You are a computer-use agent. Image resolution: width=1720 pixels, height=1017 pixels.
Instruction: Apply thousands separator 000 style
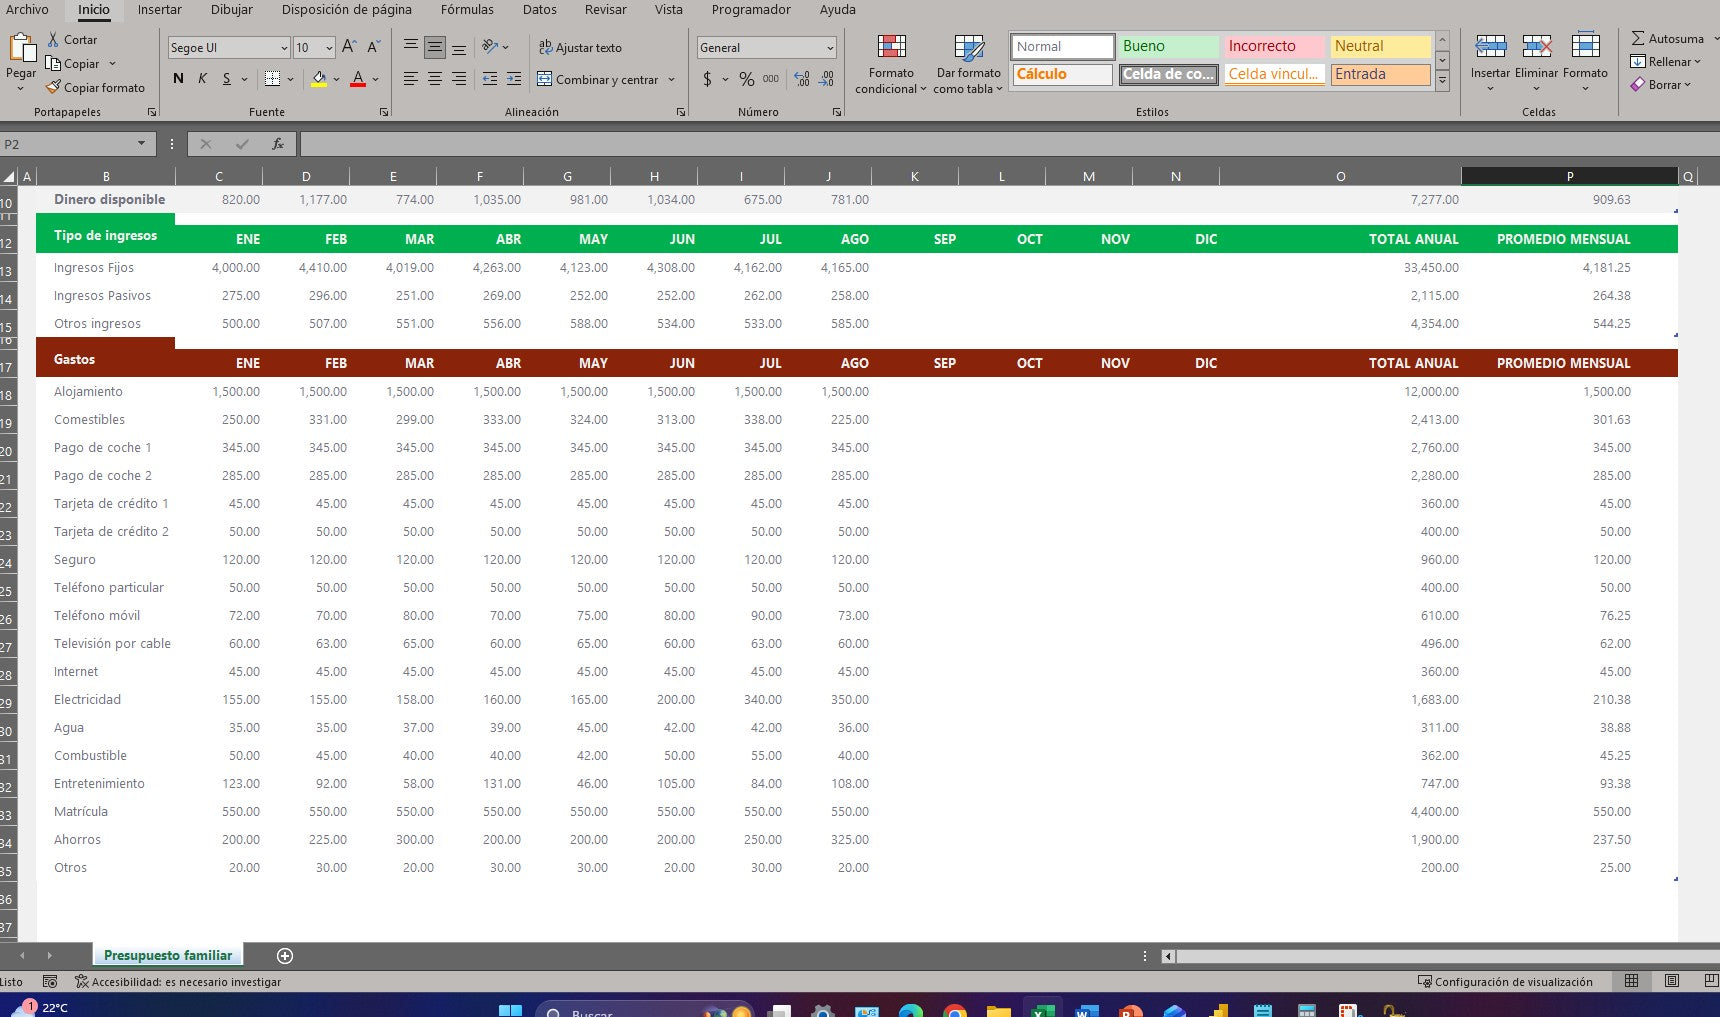(x=771, y=79)
